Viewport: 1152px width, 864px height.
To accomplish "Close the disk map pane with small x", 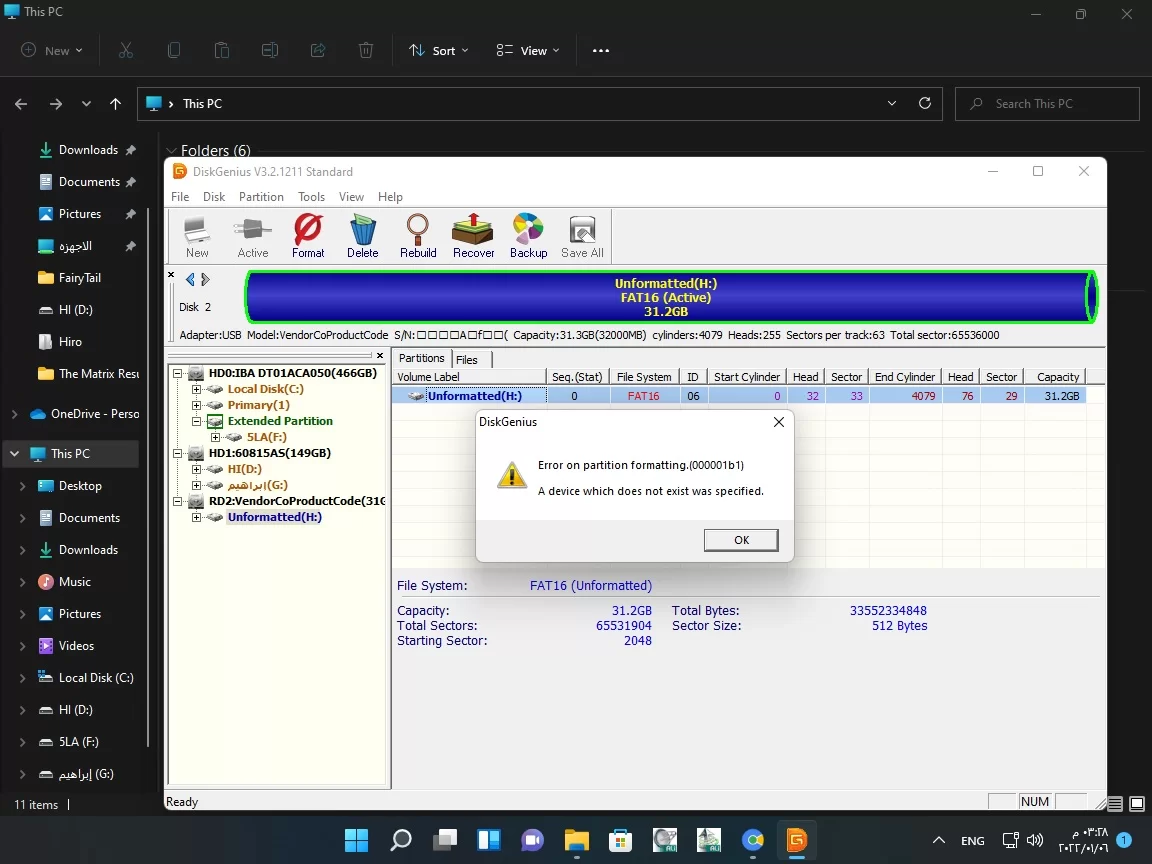I will pyautogui.click(x=171, y=276).
